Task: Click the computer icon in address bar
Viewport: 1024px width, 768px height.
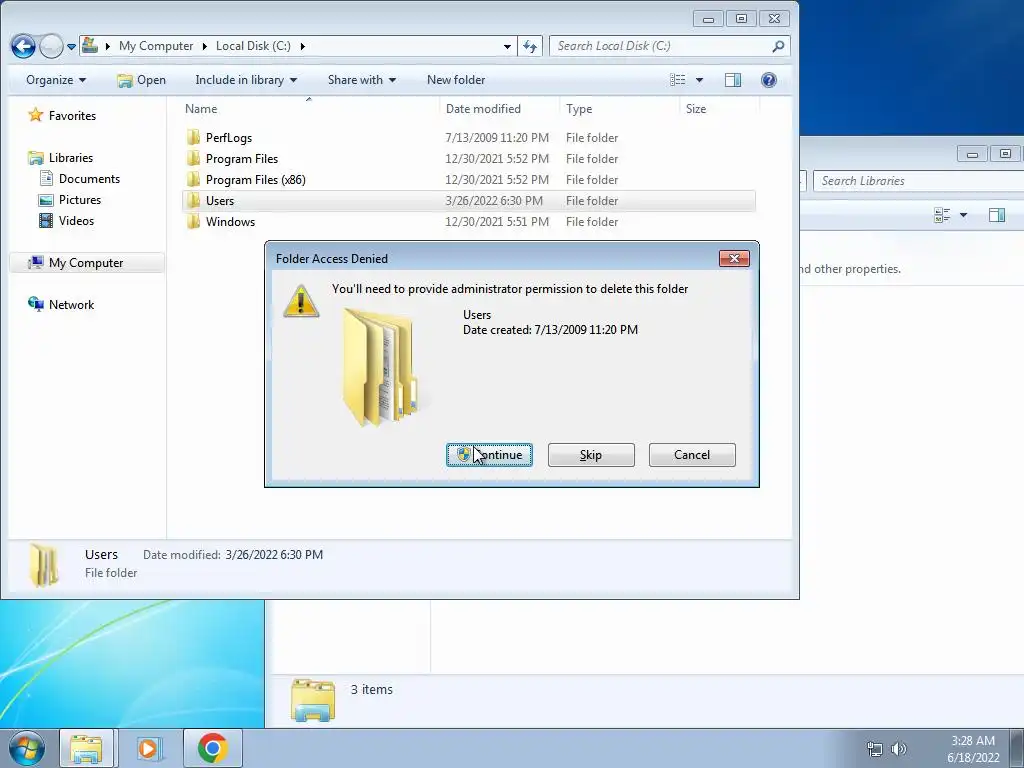Action: click(90, 46)
